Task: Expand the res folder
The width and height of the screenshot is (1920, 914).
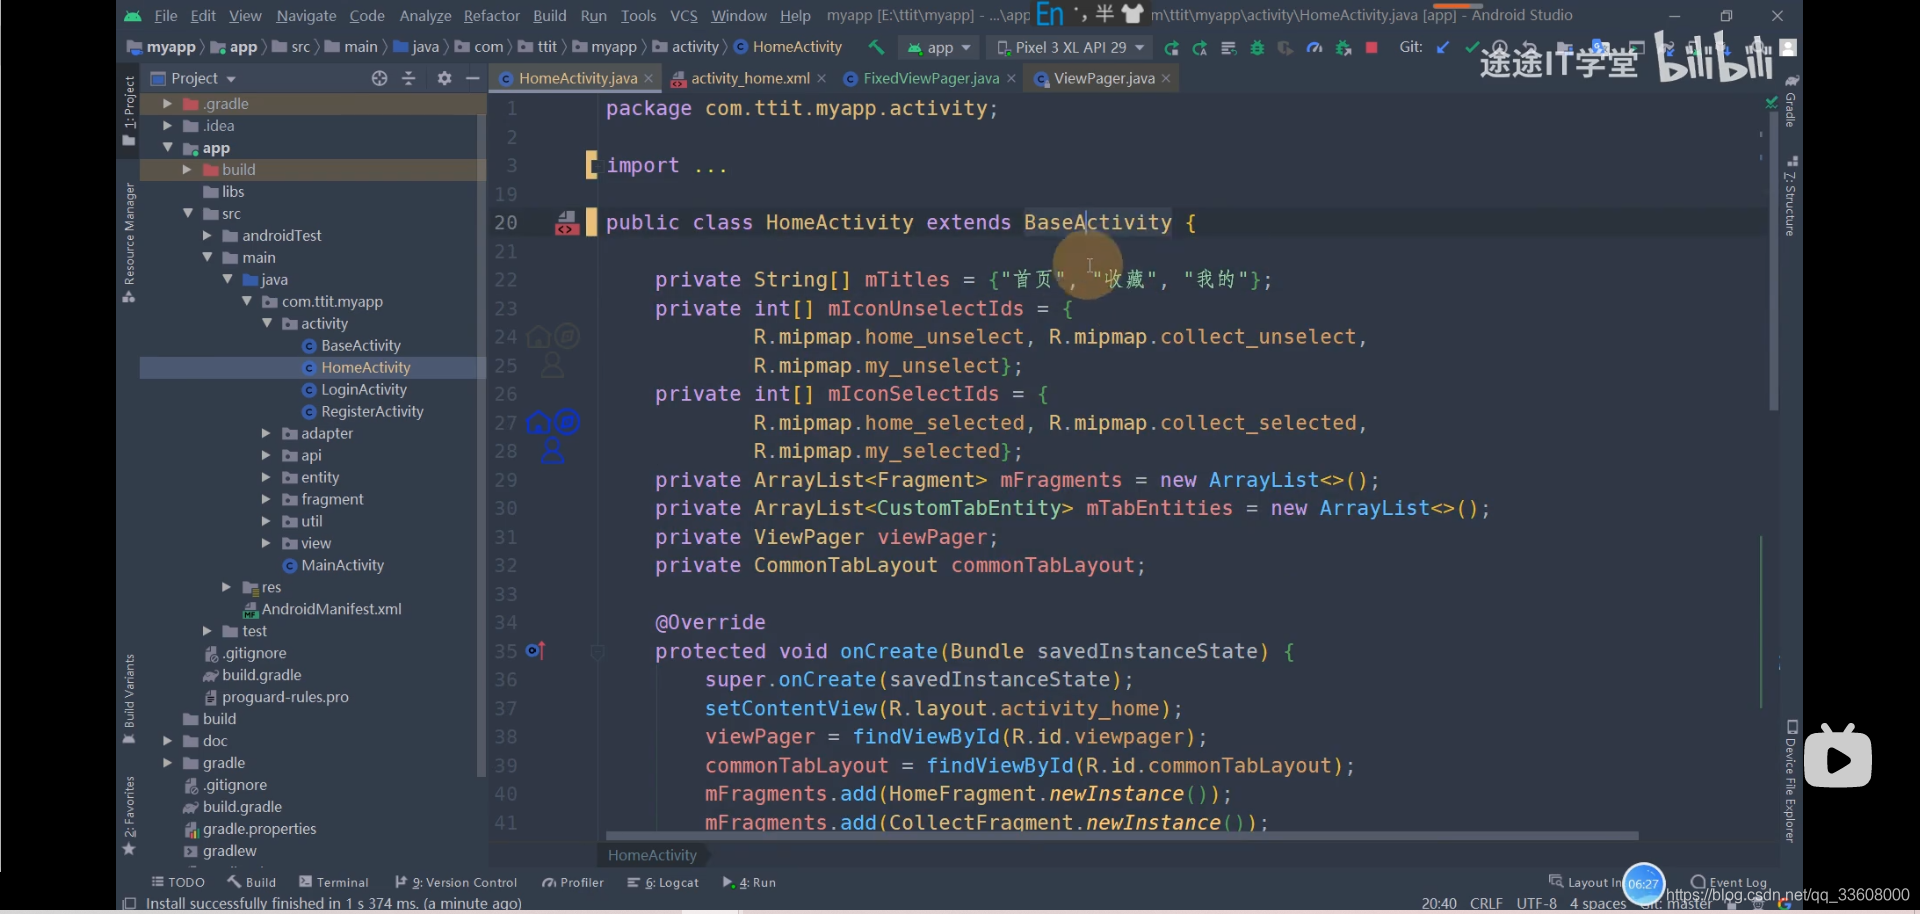Action: [x=227, y=588]
